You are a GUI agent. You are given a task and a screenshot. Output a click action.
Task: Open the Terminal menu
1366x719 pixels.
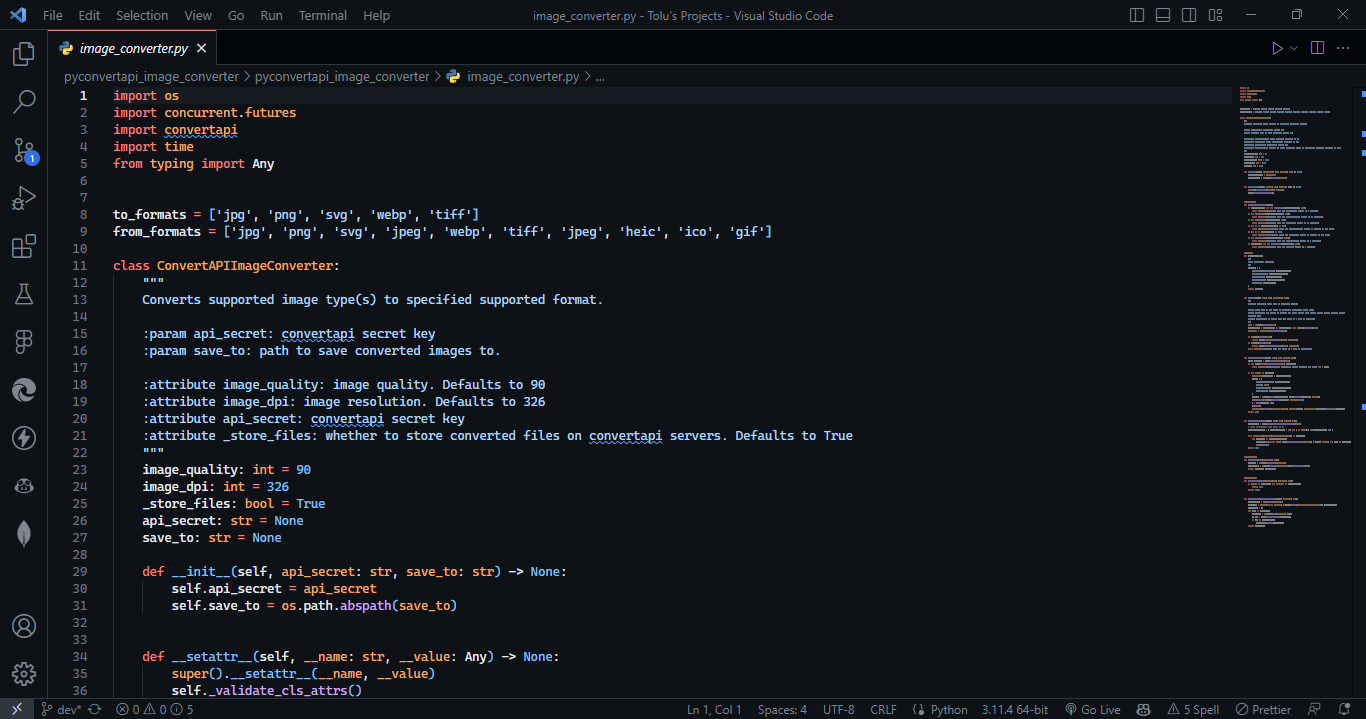[x=323, y=15]
